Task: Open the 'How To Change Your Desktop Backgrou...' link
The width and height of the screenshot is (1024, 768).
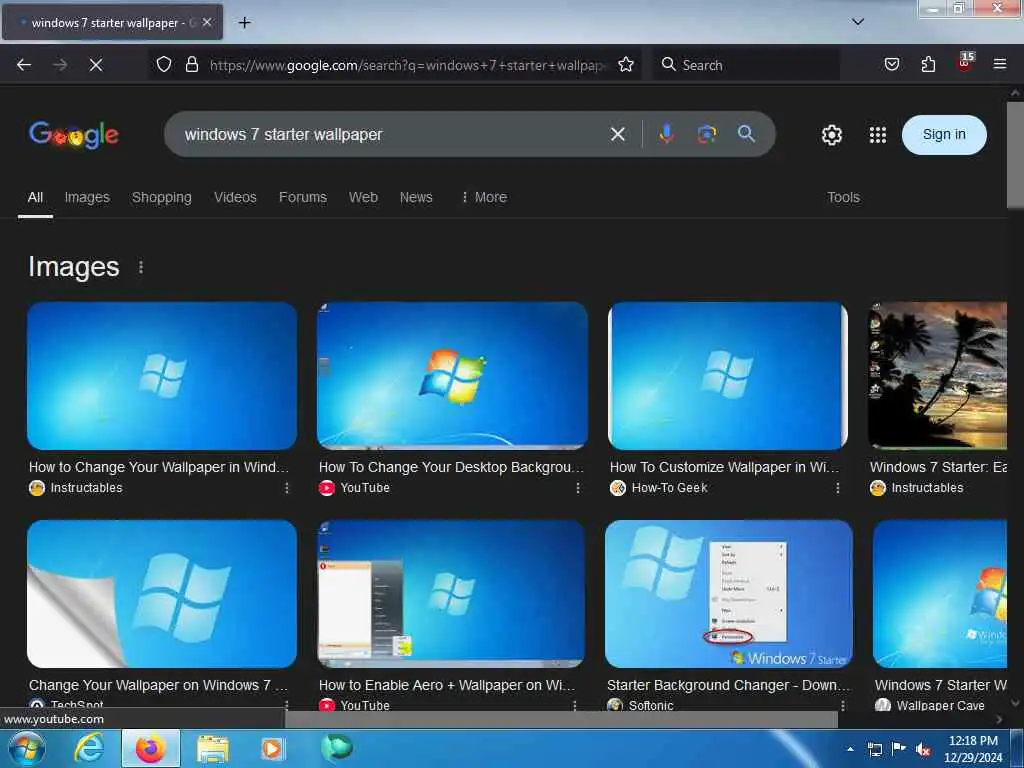Action: point(451,467)
